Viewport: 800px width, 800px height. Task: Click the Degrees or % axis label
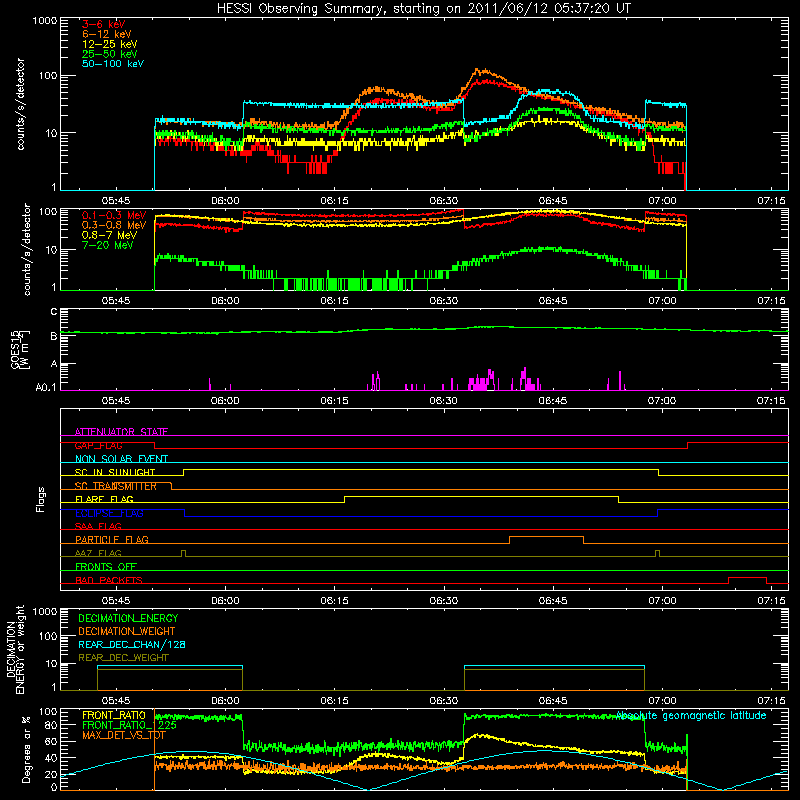click(x=26, y=750)
